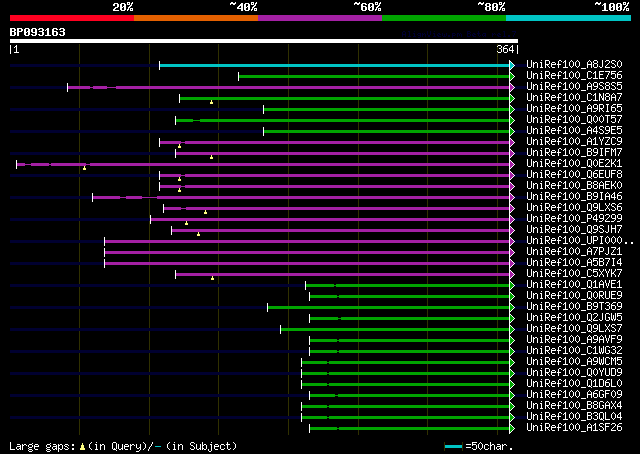The height and width of the screenshot is (454, 640).
Task: Select the UniRef100_B8AEK0 label
Action: pyautogui.click(x=574, y=186)
